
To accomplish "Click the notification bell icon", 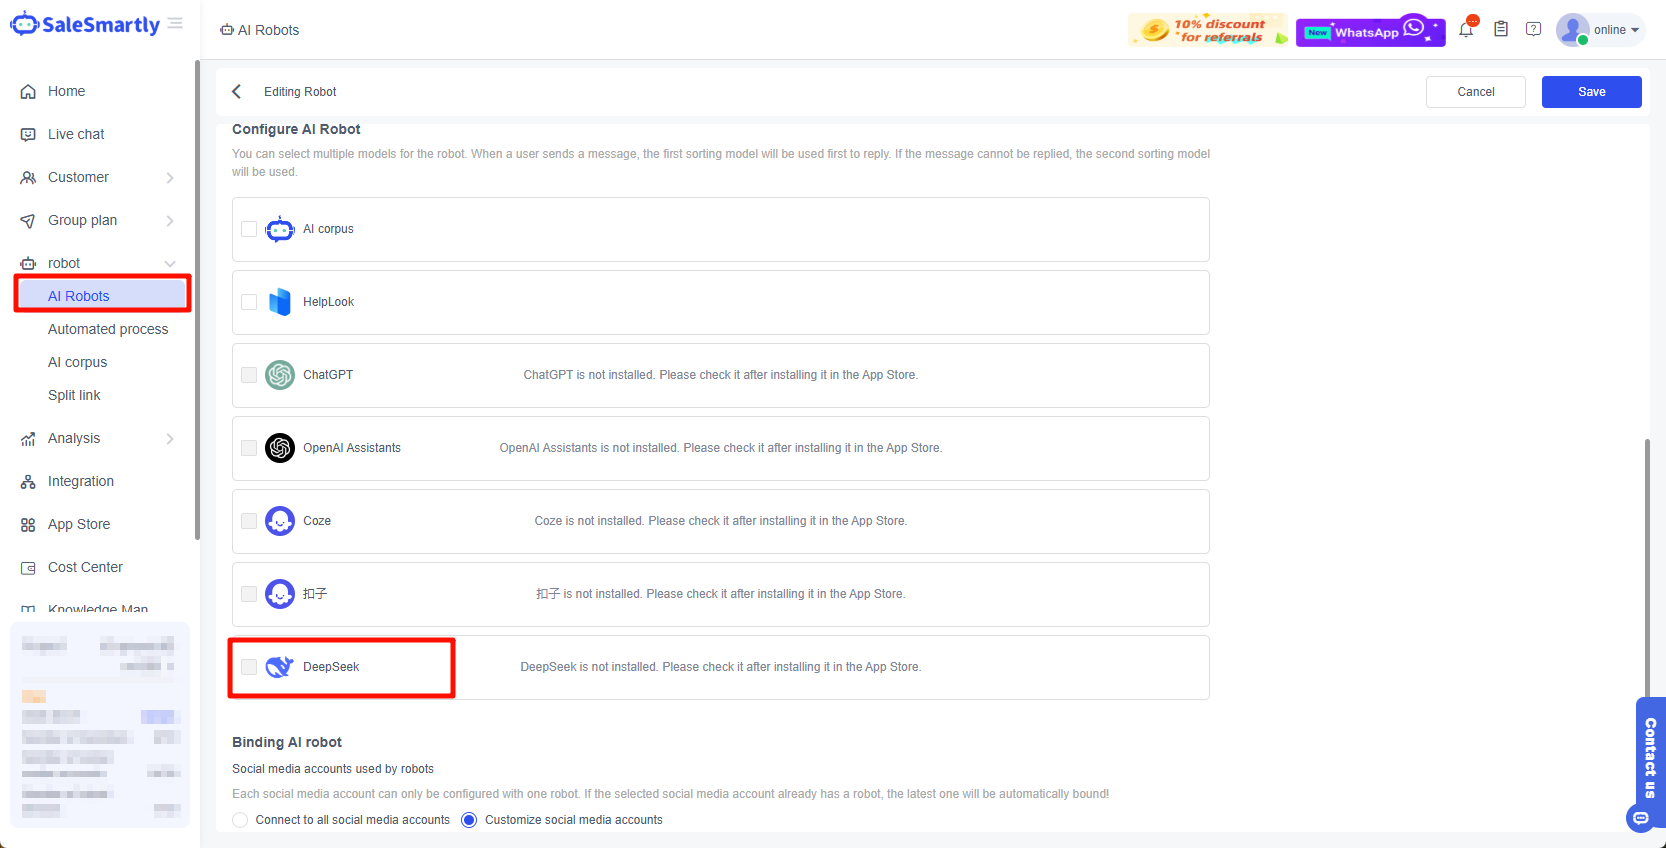I will coord(1466,30).
